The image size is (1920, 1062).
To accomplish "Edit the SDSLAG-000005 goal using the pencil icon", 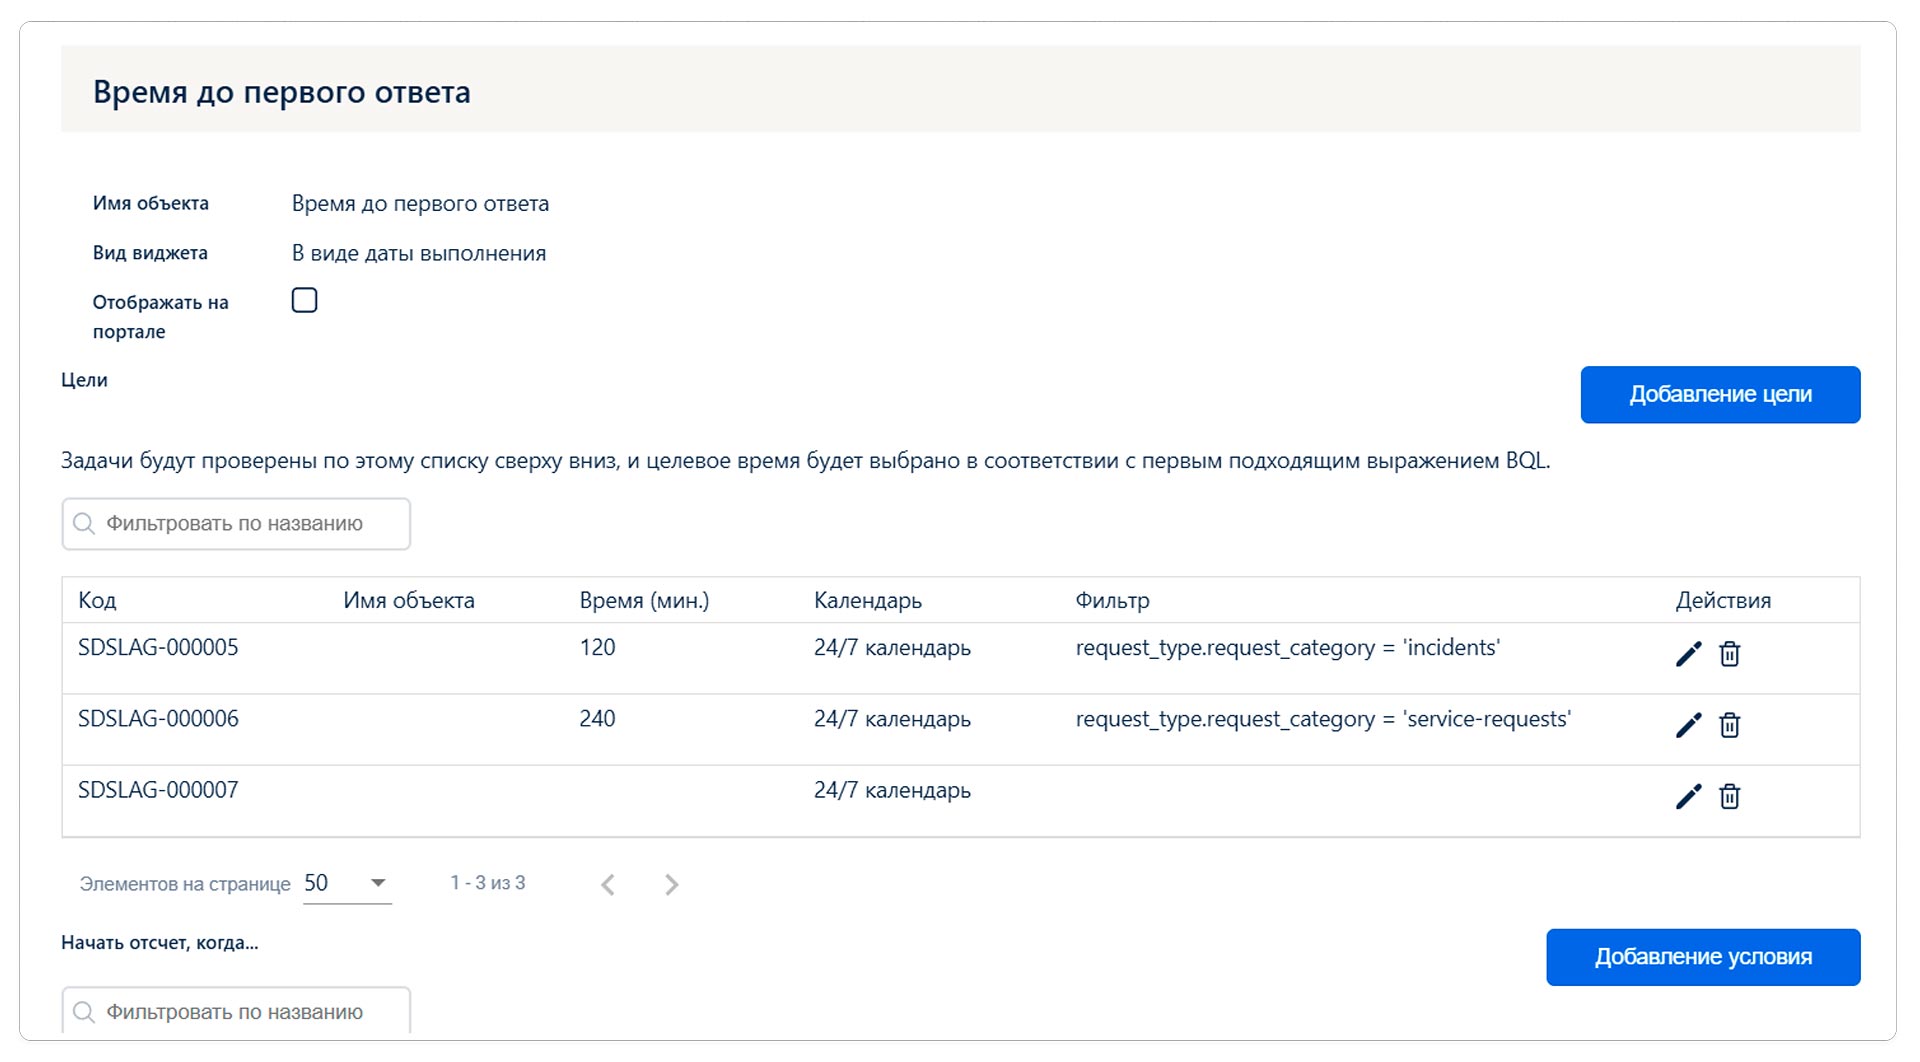I will click(1688, 654).
